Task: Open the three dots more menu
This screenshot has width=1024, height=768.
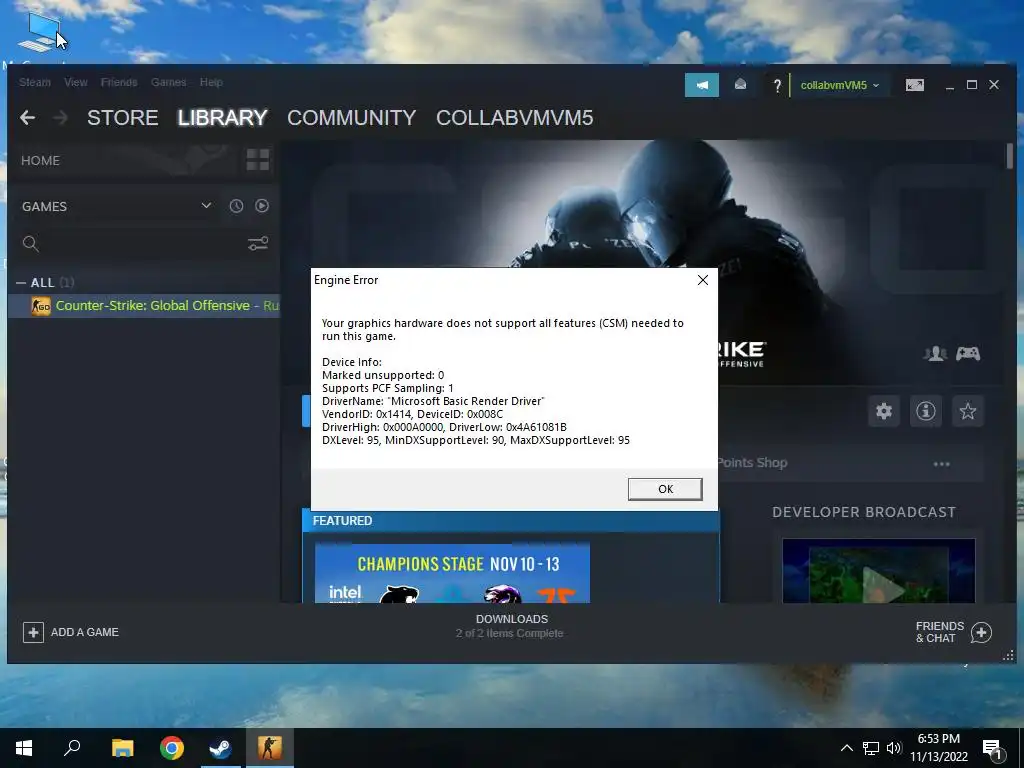Action: 941,464
